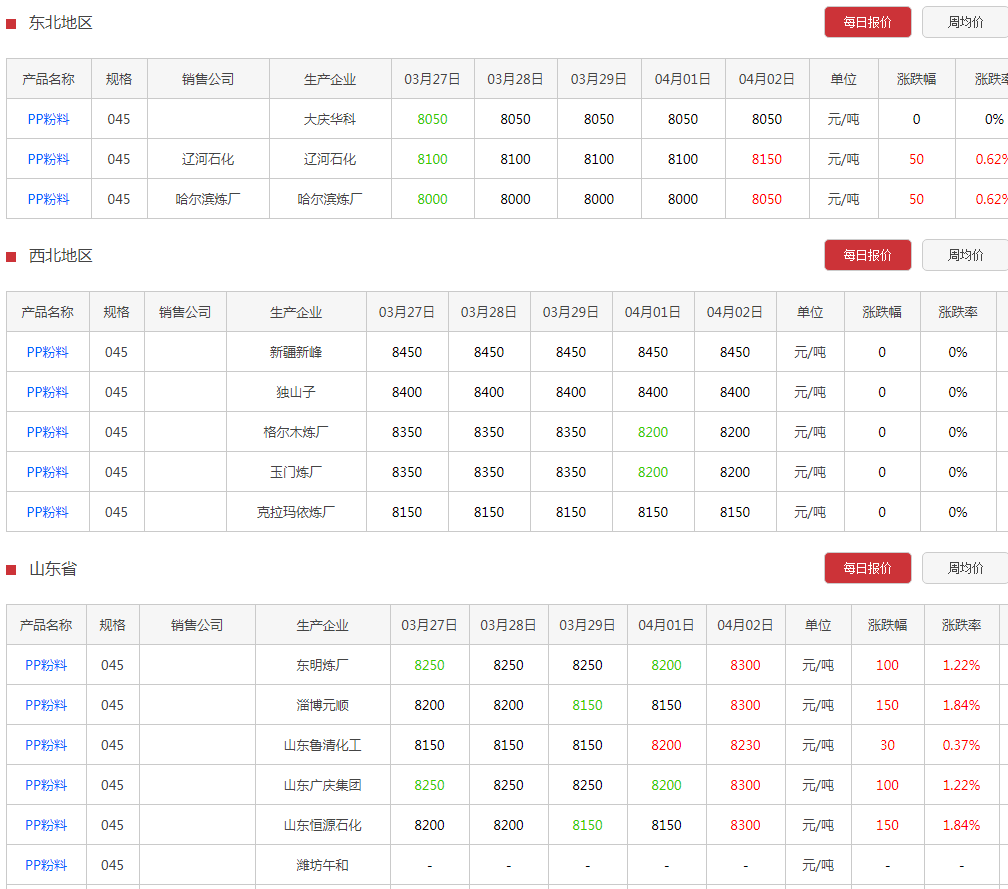1008x889 pixels.
Task: Open PP粉料 link in 哈尔滨炼厂 row
Action: [49, 199]
